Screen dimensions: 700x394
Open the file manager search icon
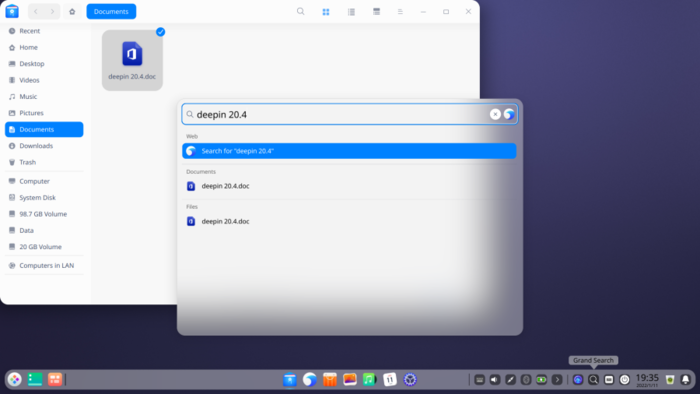click(300, 12)
